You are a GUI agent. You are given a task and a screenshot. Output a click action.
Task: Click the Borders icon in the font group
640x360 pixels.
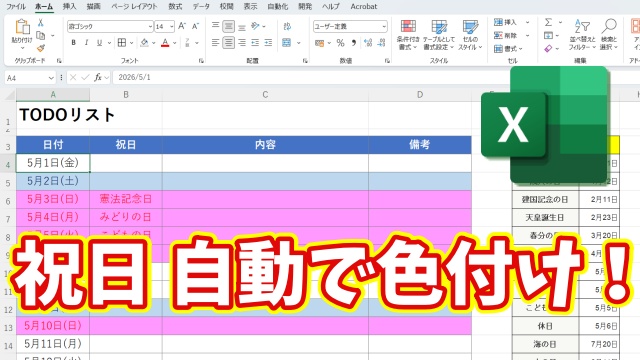pyautogui.click(x=122, y=42)
